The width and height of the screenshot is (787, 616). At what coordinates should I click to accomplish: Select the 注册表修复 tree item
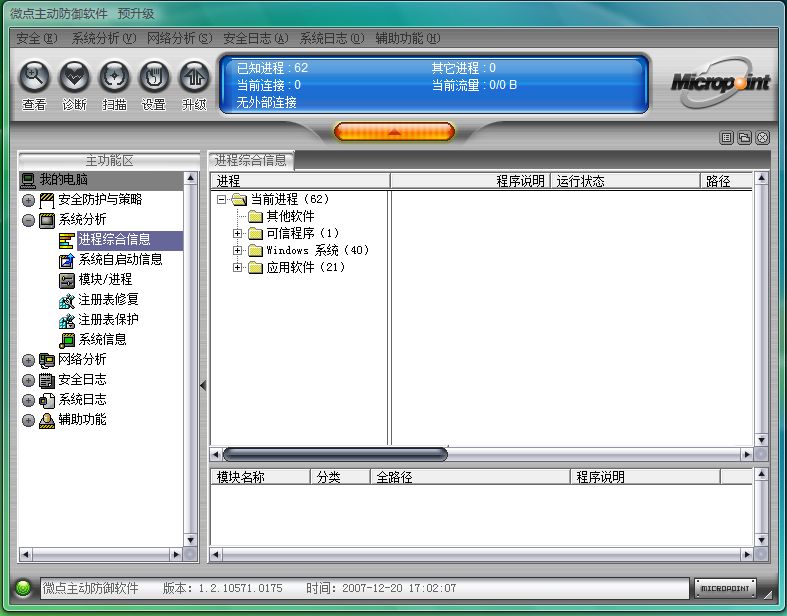coord(108,300)
